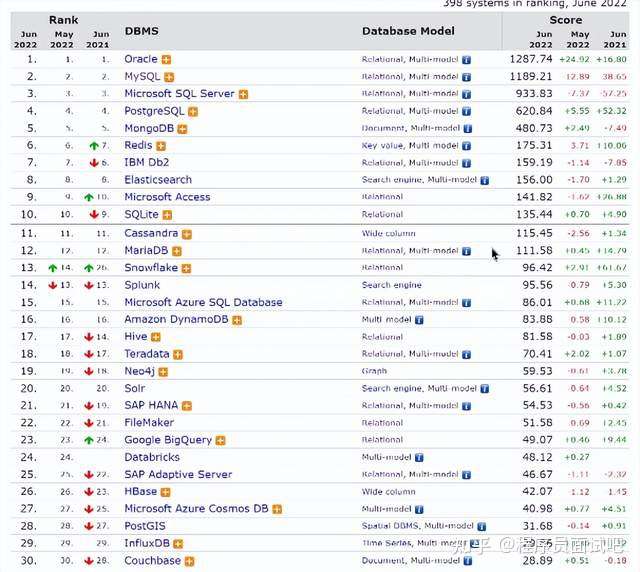Click the plus icon next to Teradata

pos(178,354)
